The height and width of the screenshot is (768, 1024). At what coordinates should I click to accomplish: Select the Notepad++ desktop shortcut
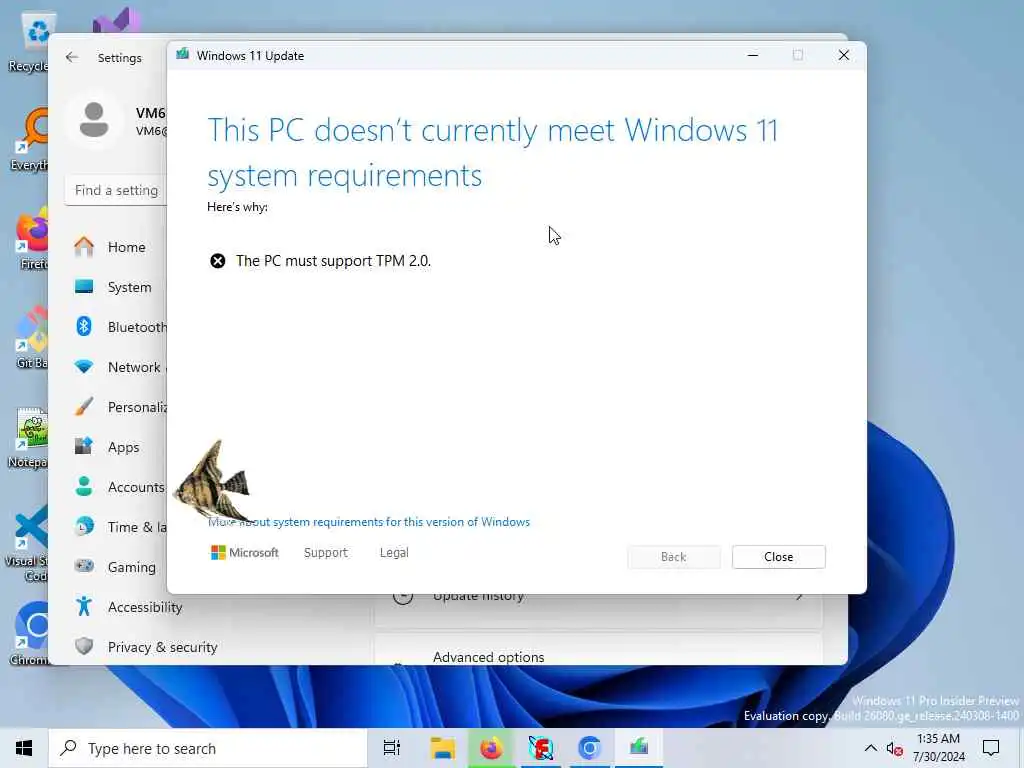(x=27, y=438)
